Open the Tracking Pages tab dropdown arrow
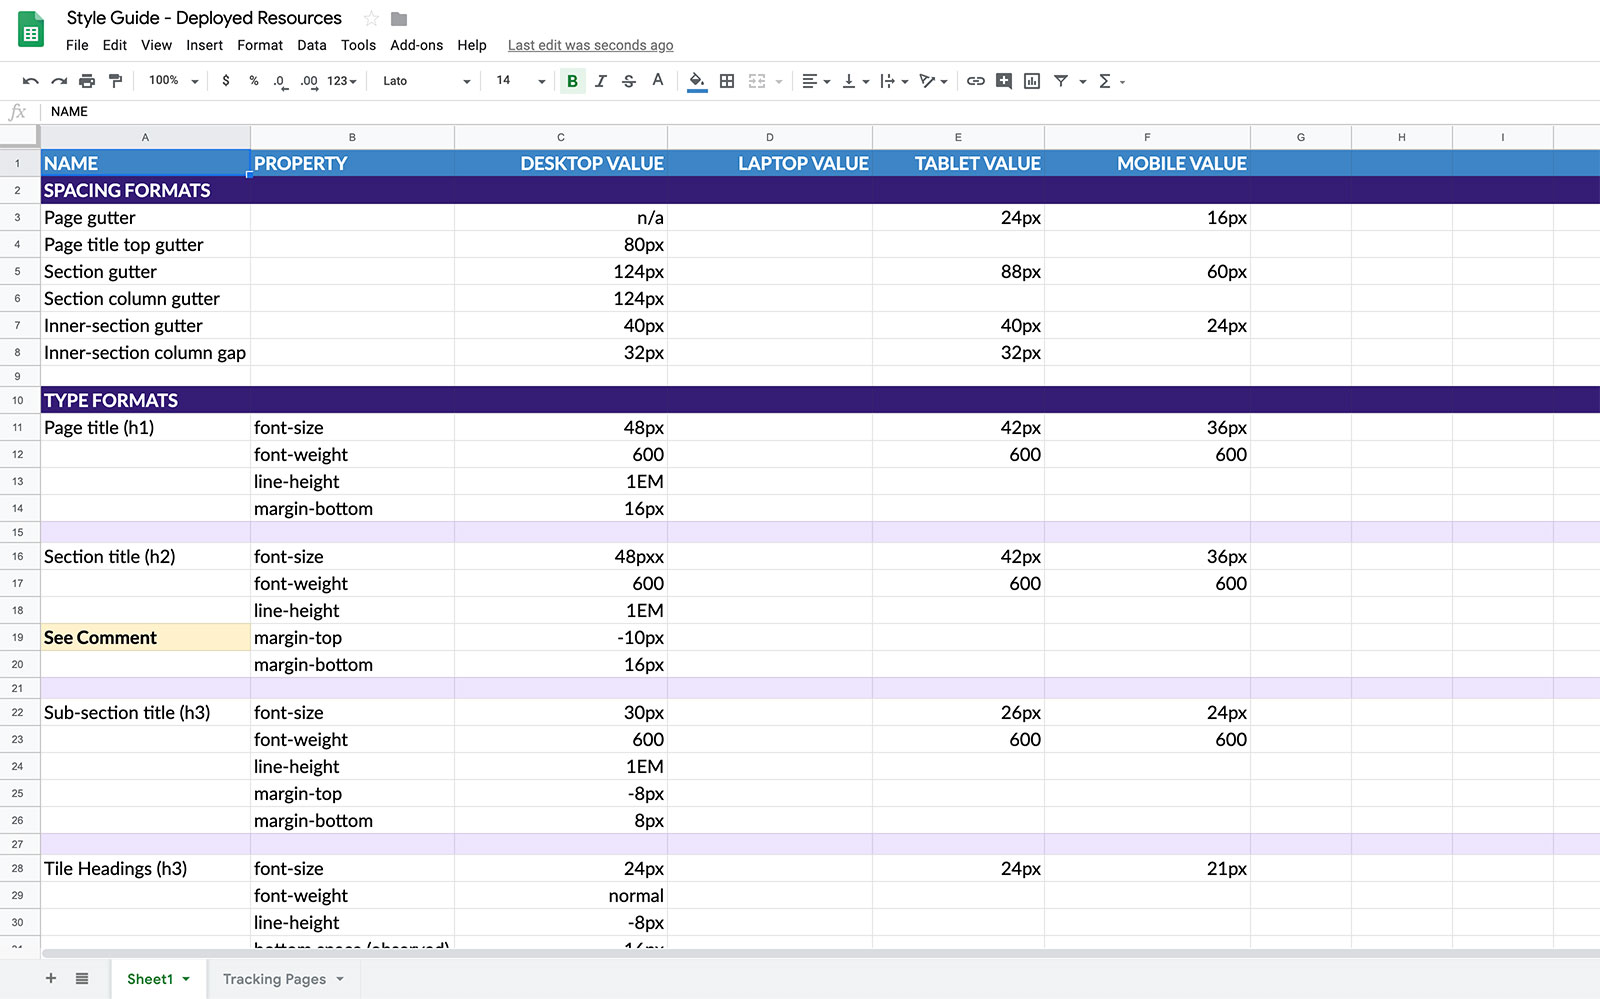 coord(340,979)
